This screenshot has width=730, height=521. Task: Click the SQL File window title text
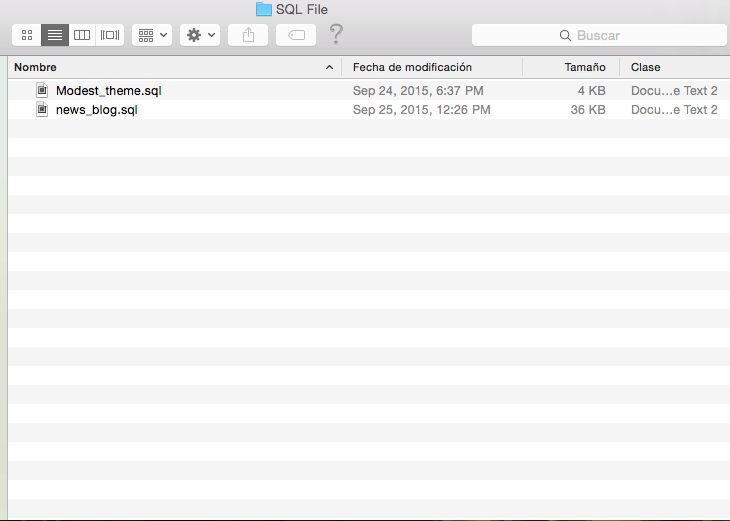point(302,9)
